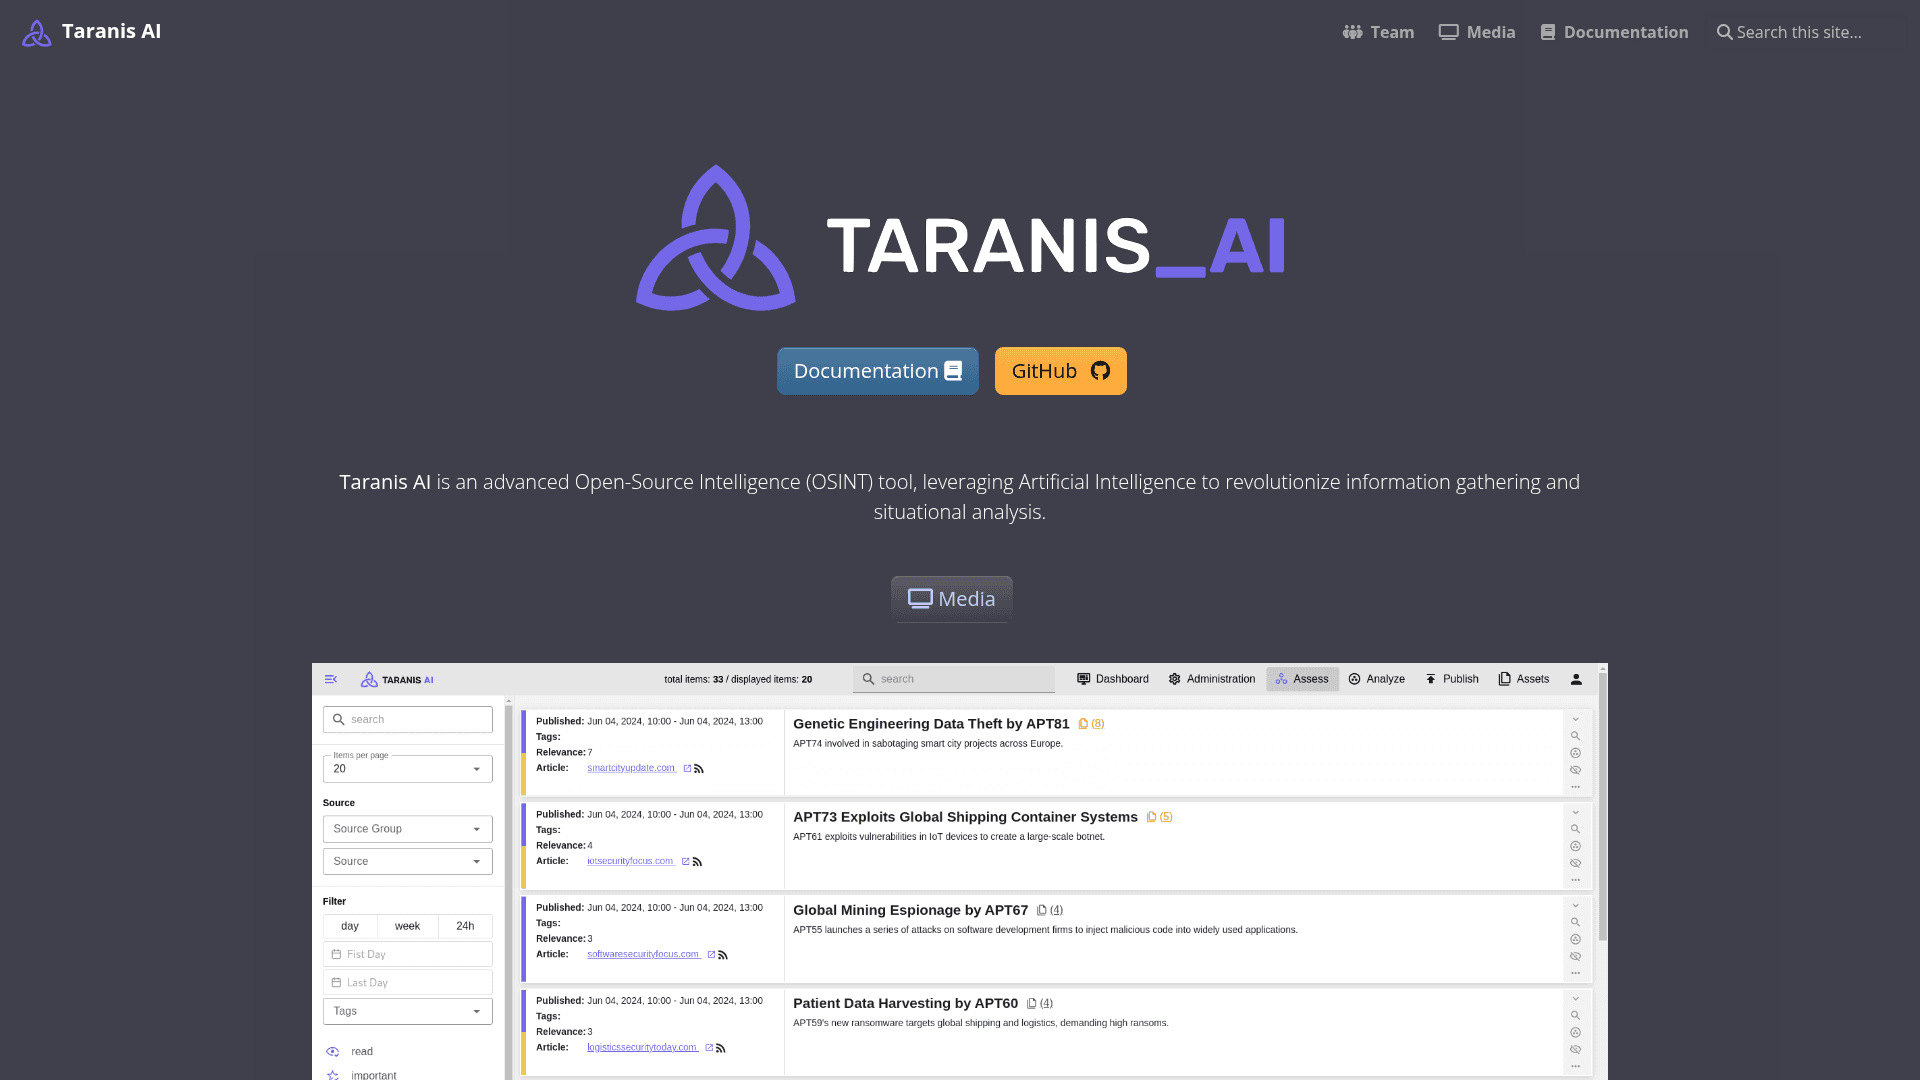This screenshot has height=1080, width=1920.
Task: Click the external link icon beside iotsecurityfocus.com
Action: (685, 862)
